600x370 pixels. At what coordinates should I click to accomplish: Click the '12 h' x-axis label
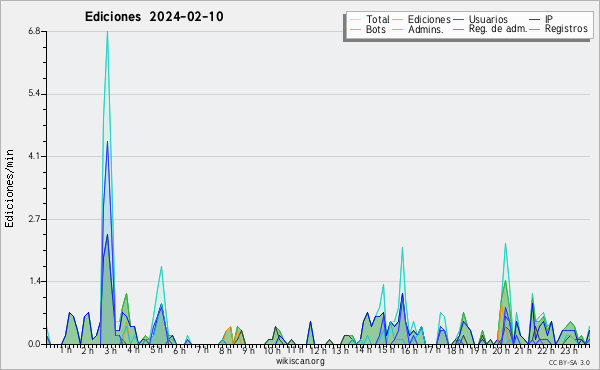(x=318, y=351)
